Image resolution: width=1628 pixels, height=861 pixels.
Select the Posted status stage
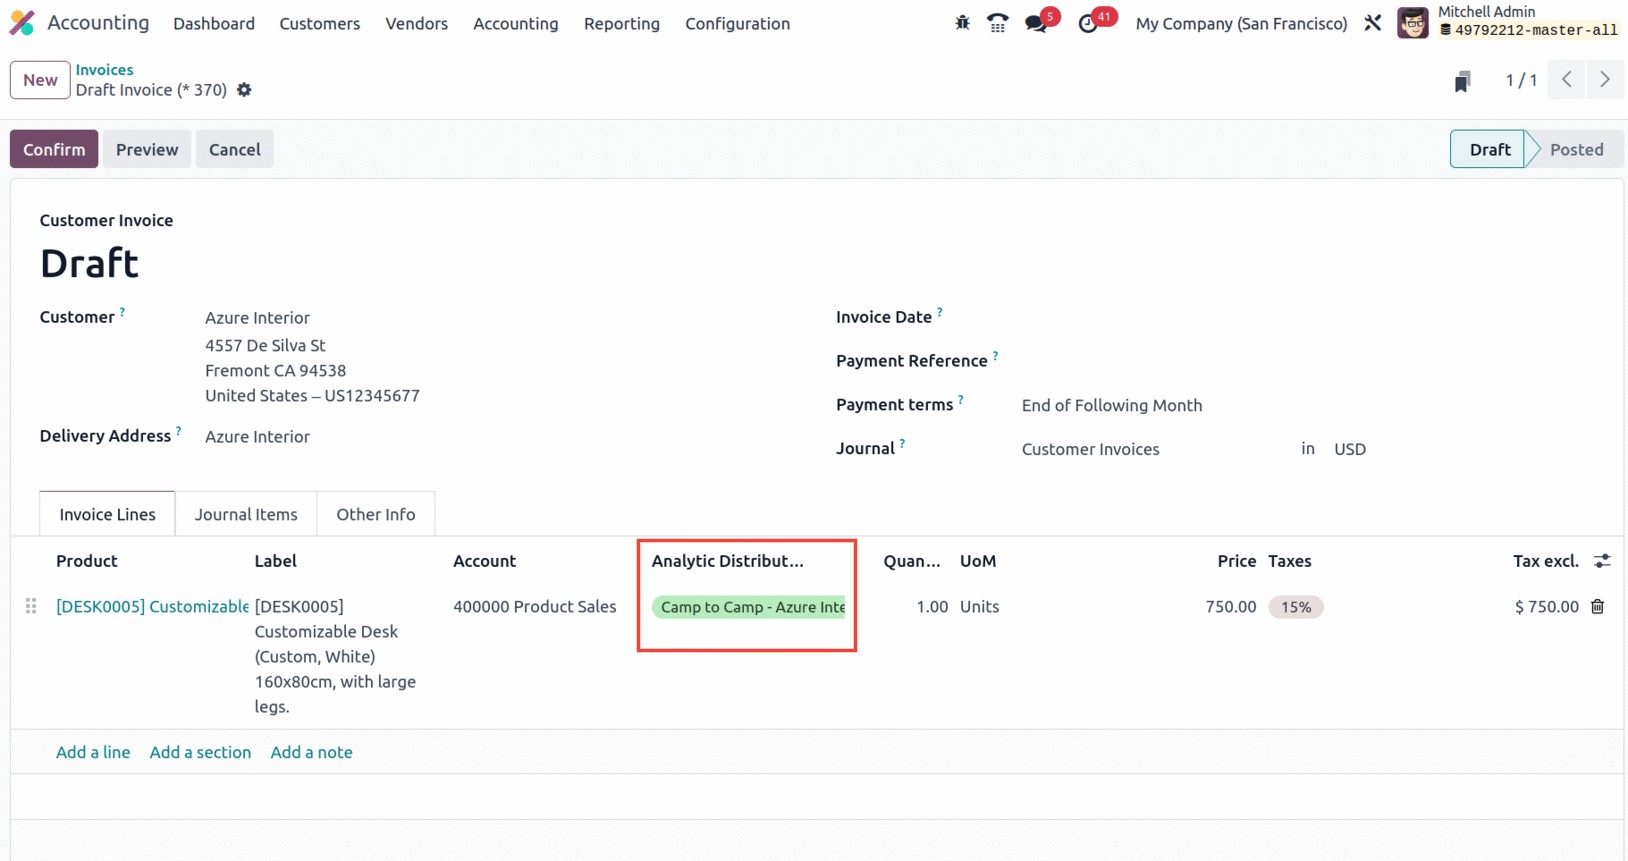tap(1577, 149)
